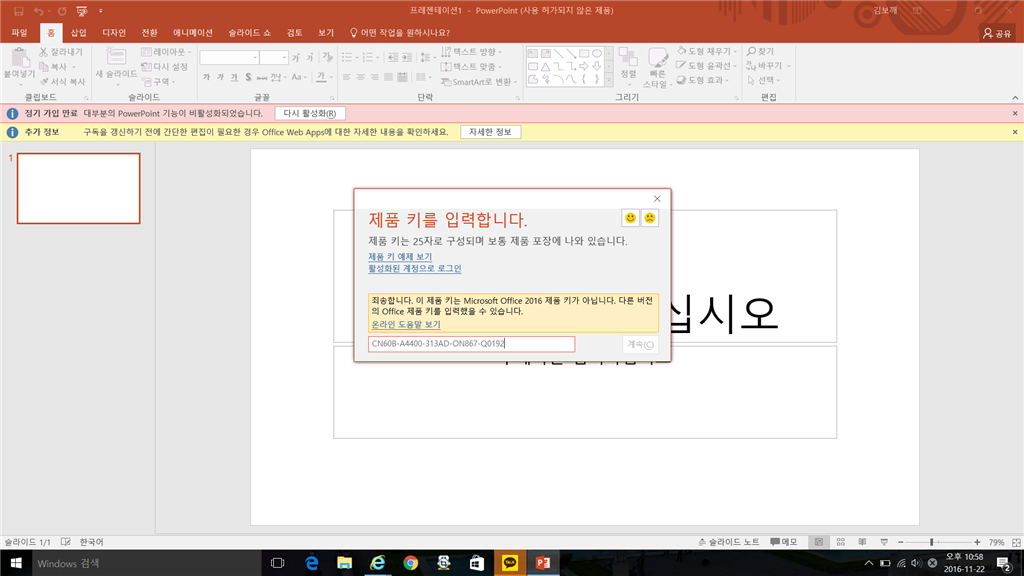Image resolution: width=1024 pixels, height=576 pixels.
Task: Click the 공유 share button
Action: tap(997, 33)
